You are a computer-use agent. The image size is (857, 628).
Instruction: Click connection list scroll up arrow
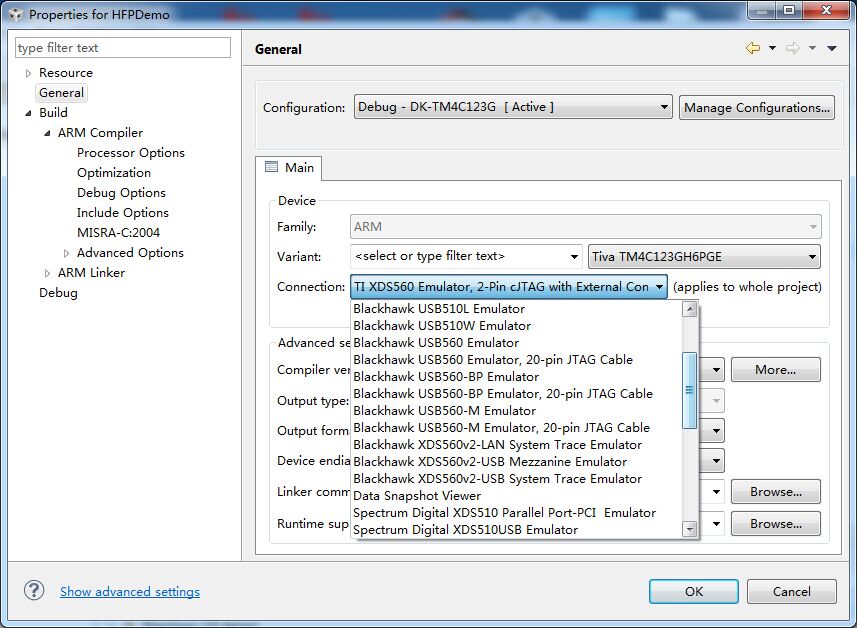pyautogui.click(x=690, y=309)
